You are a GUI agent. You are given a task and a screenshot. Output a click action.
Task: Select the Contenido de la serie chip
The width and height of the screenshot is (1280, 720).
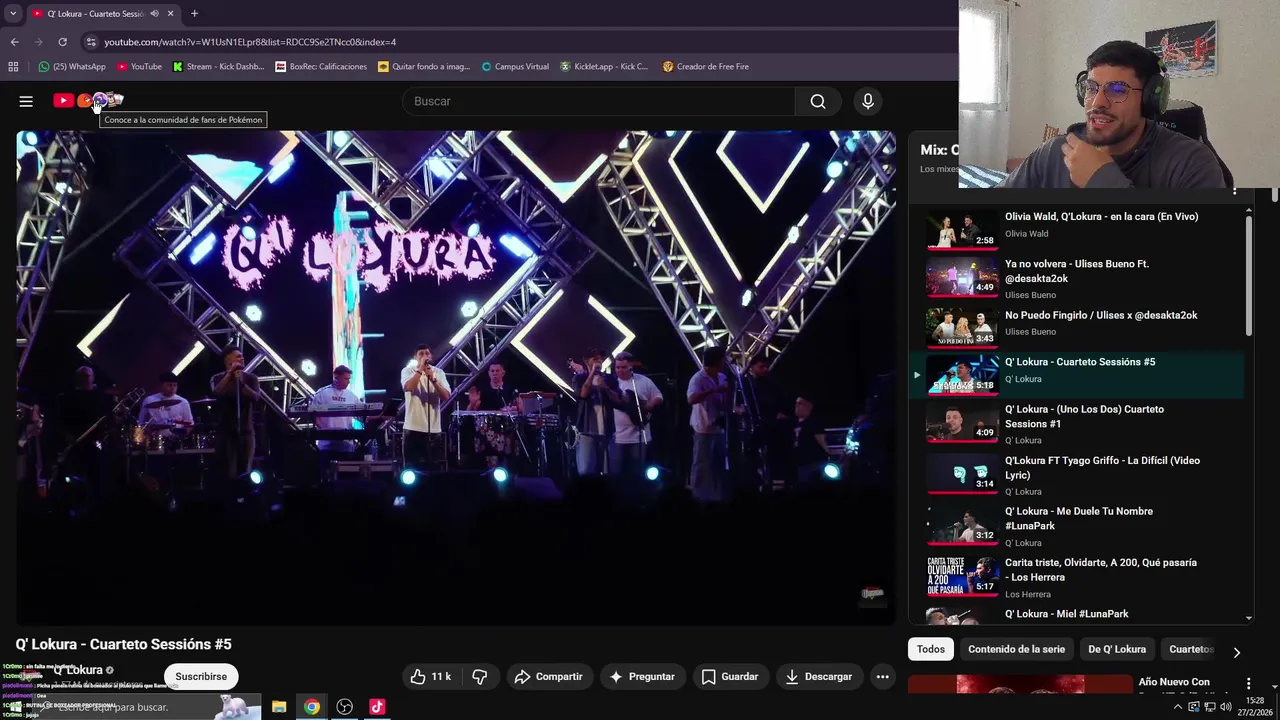coord(1016,649)
